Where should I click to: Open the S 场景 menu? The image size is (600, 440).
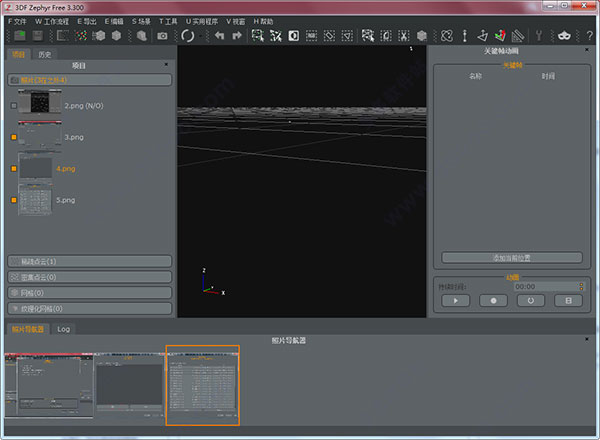pos(141,21)
